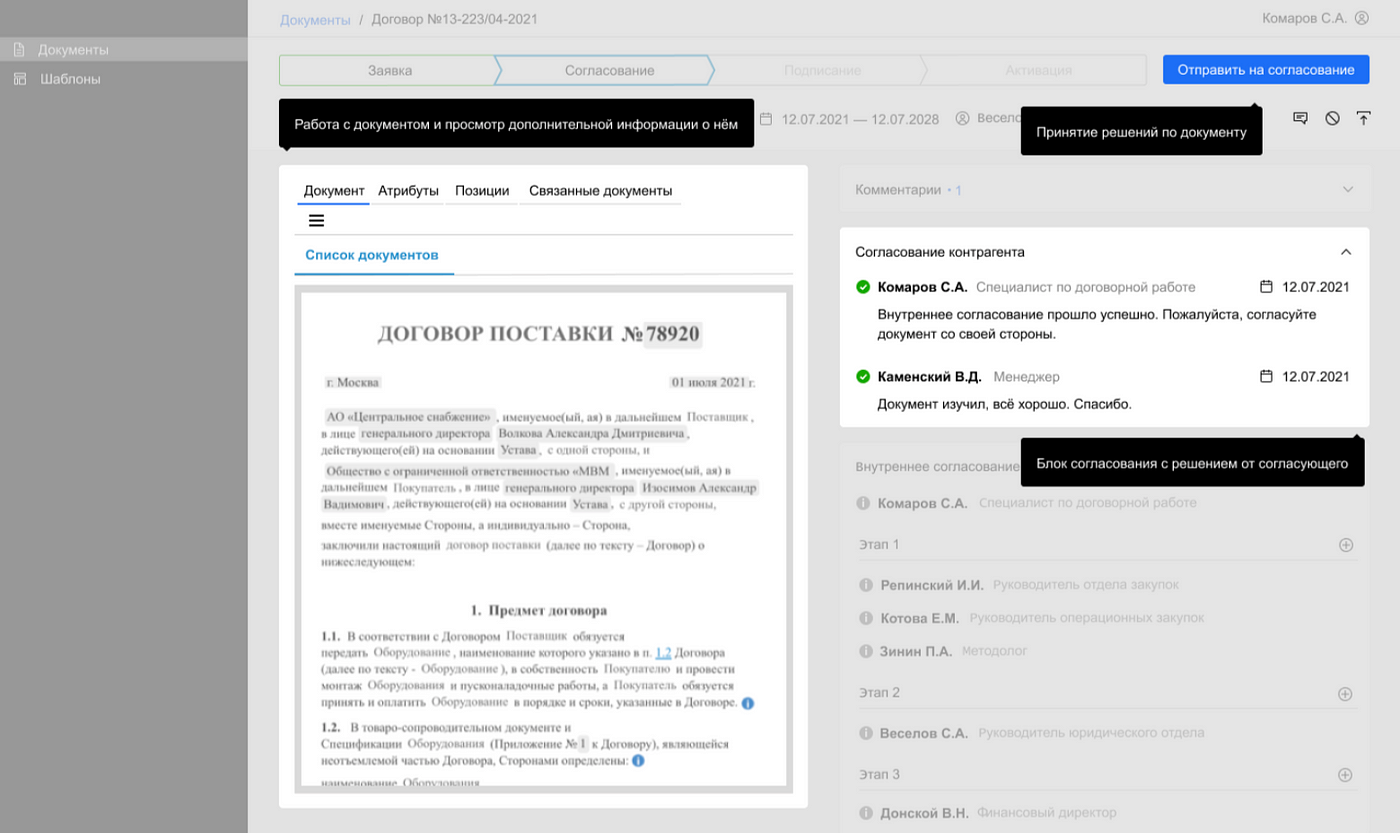Click the 'г. Москва' field in contract
Screen dimensions: 1400x833
(x=353, y=382)
